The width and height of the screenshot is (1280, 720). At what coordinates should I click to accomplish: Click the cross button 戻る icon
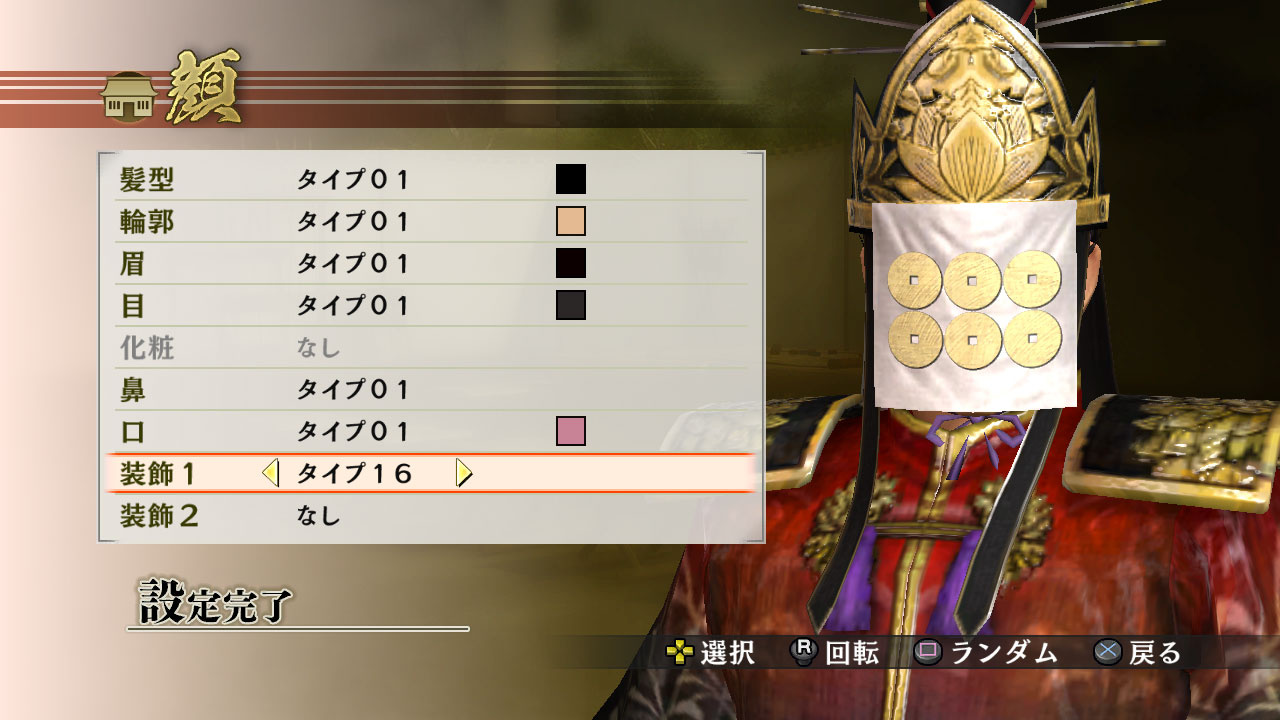click(x=1108, y=653)
